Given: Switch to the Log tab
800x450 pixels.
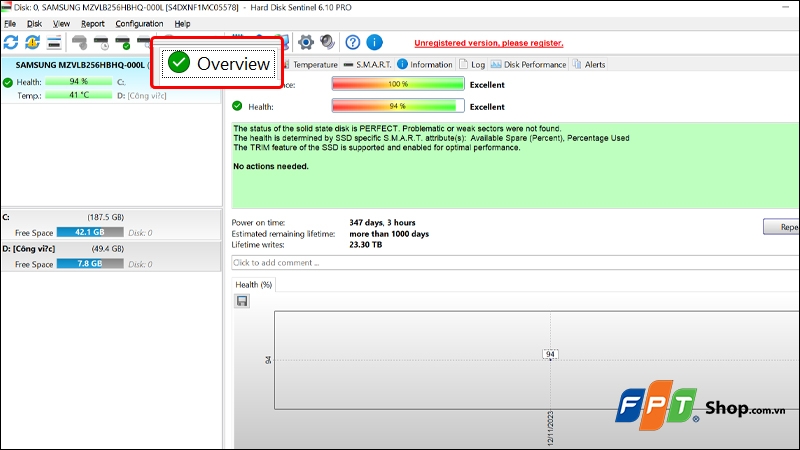Looking at the screenshot, I should pos(472,64).
